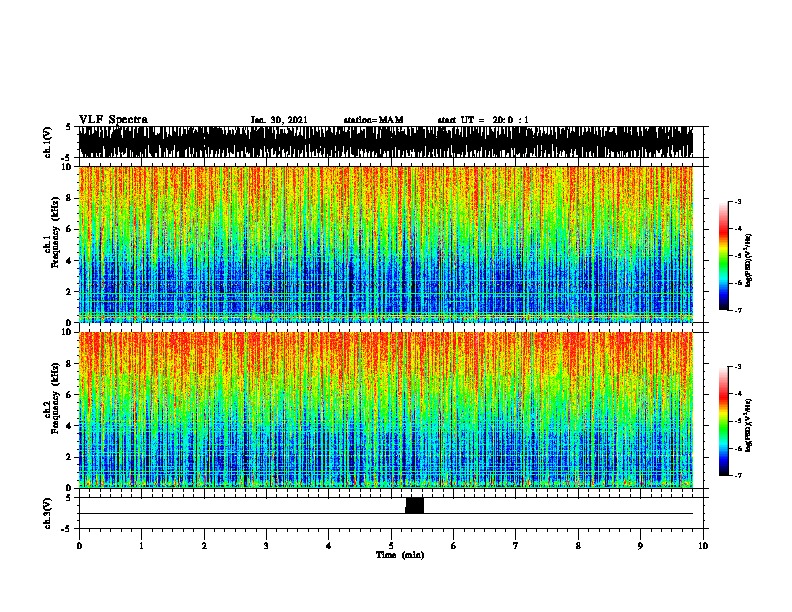Click the ch.2 "Frequency (kHz)" axis label

coord(55,398)
